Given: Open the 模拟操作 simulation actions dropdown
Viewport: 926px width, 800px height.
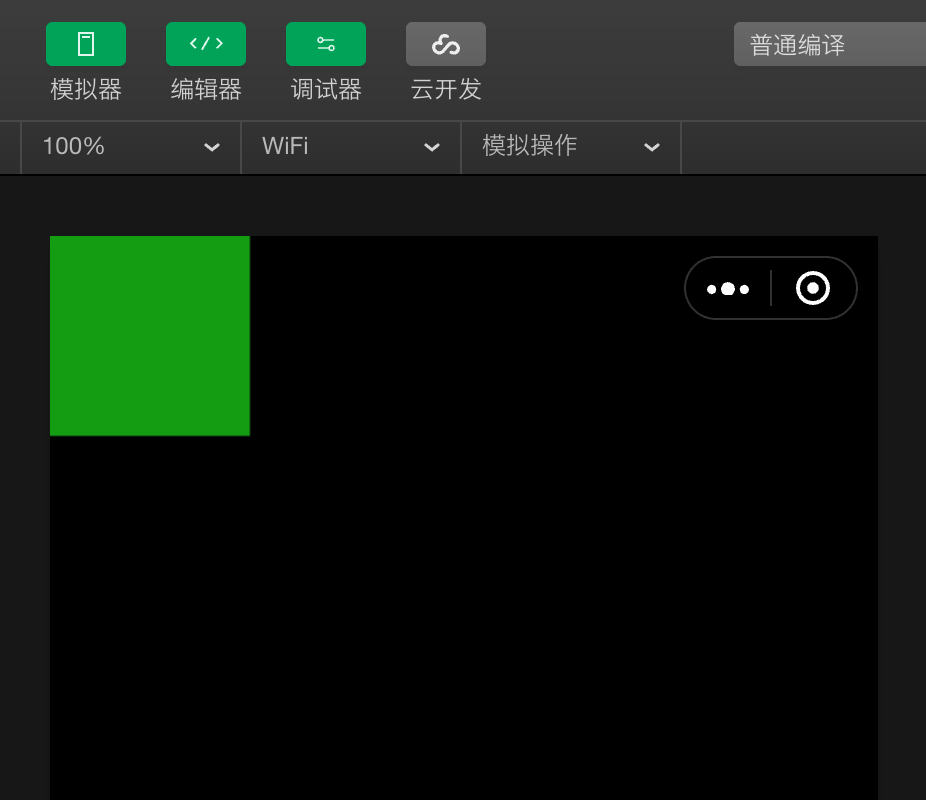Looking at the screenshot, I should point(570,147).
